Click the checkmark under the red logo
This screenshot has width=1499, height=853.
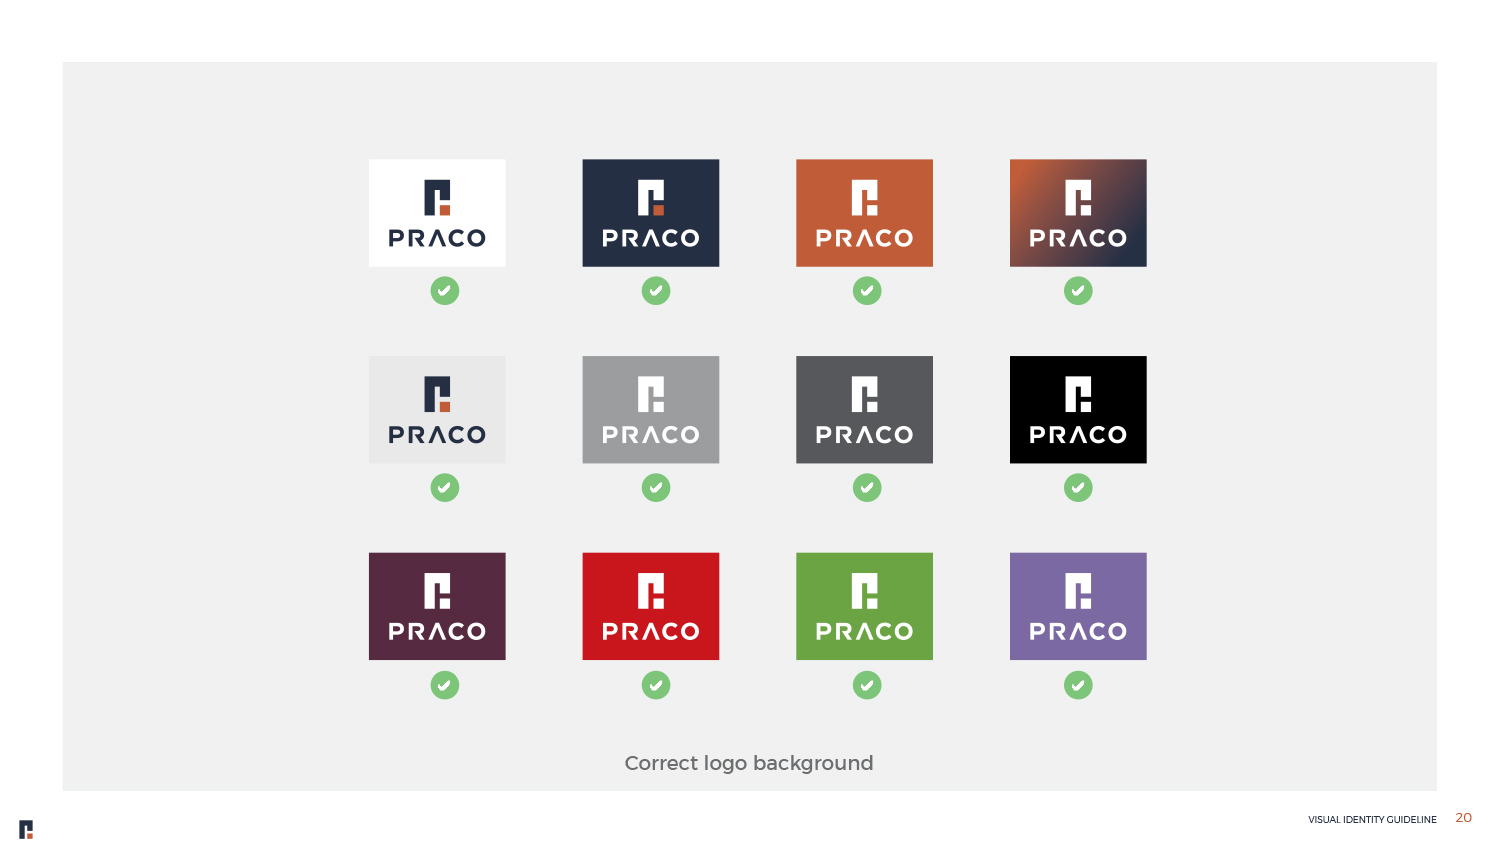tap(656, 685)
